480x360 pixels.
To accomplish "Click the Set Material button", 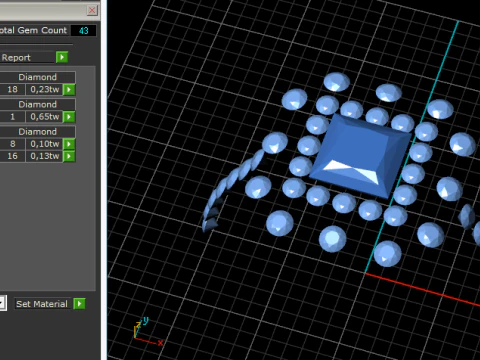I will (x=43, y=304).
